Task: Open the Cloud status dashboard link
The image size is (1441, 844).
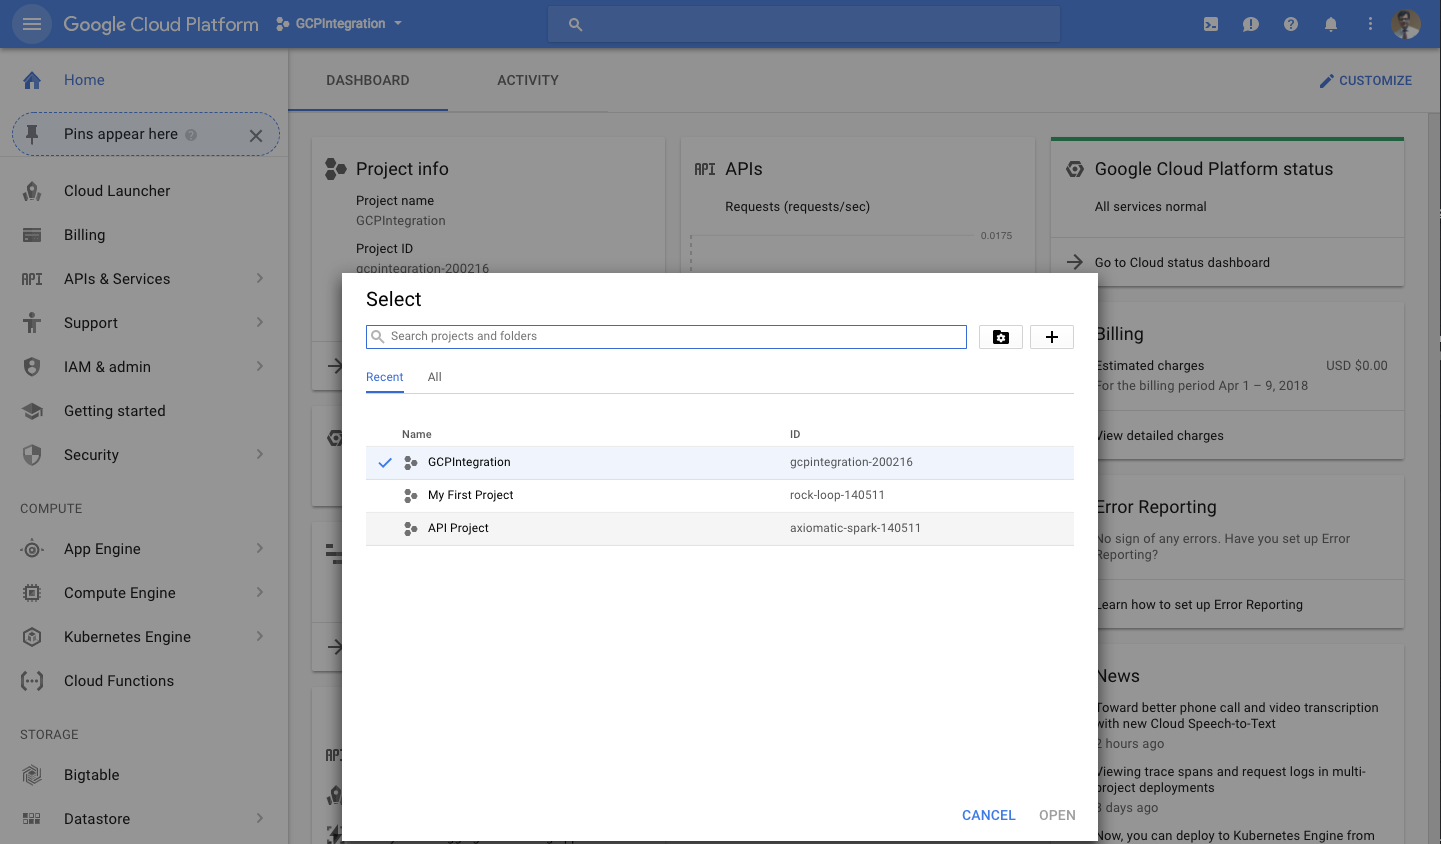Action: coord(1180,262)
